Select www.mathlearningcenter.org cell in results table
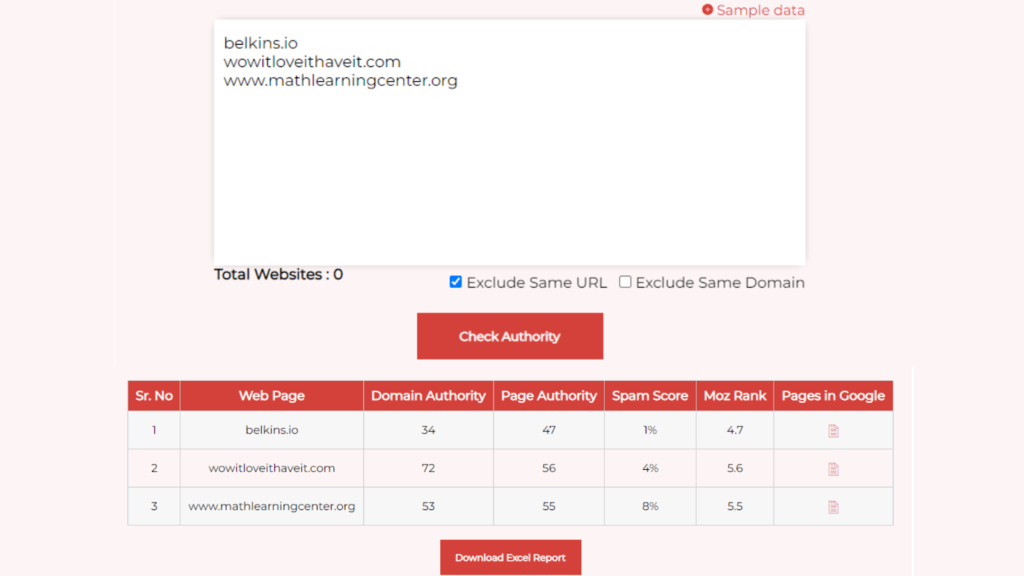Image resolution: width=1024 pixels, height=576 pixels. coord(272,506)
